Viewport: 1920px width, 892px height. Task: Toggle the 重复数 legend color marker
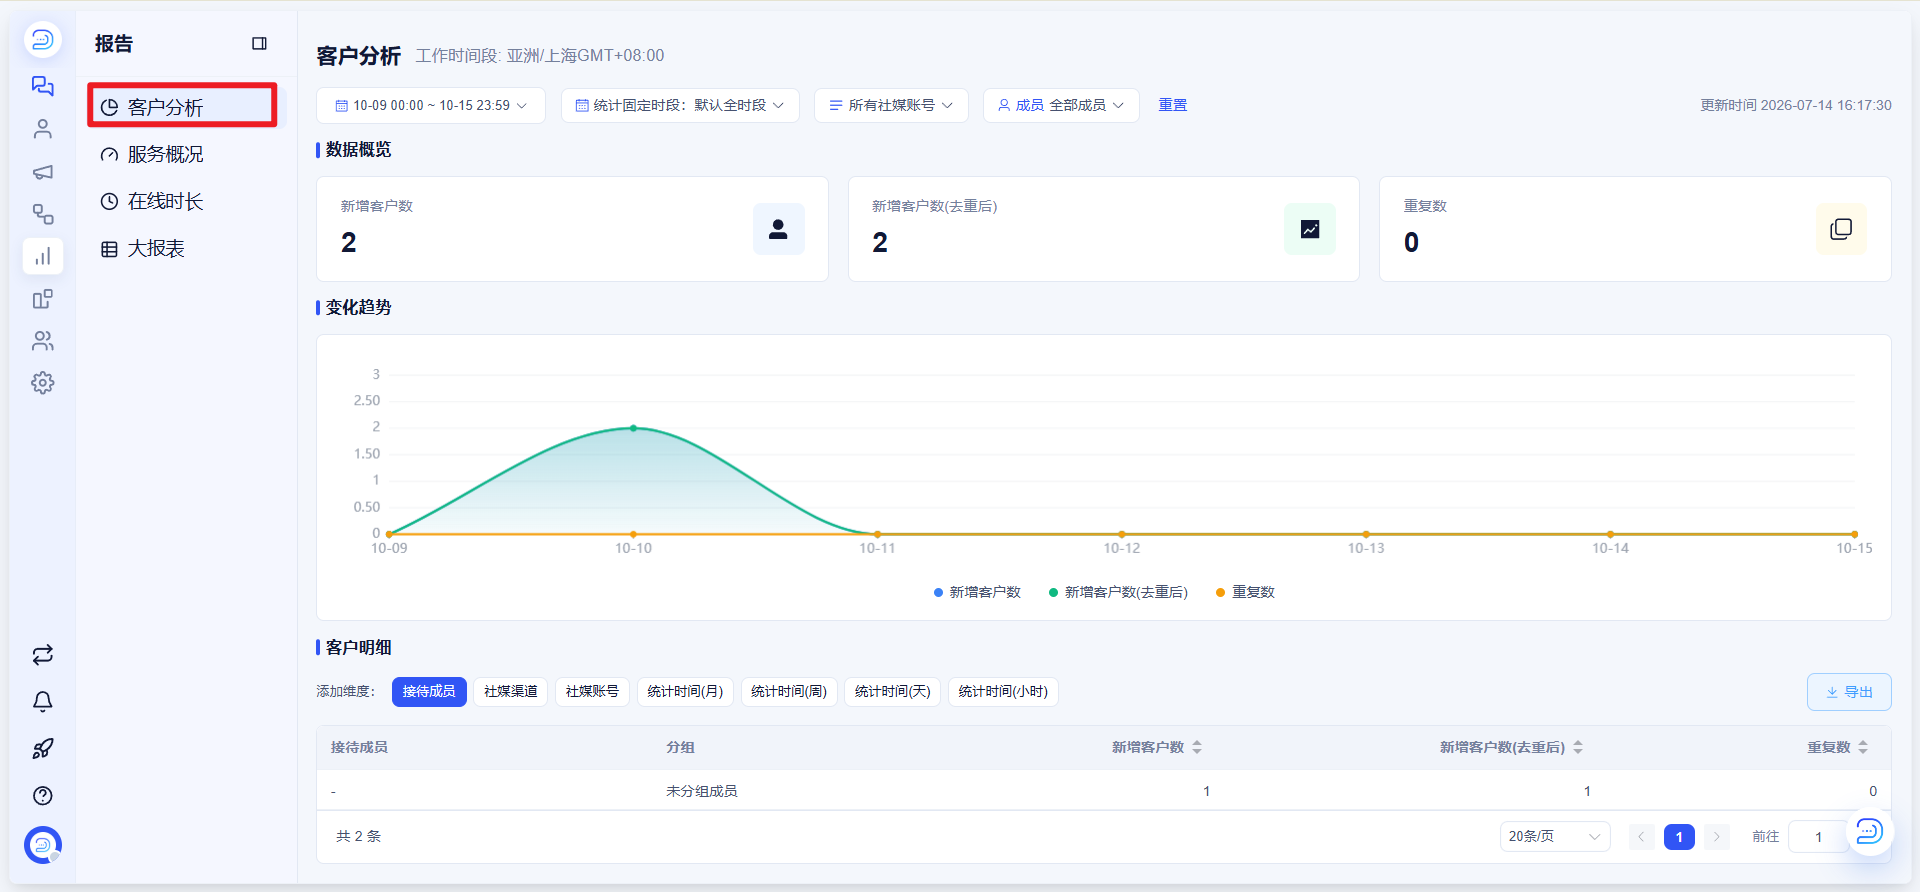pos(1220,593)
